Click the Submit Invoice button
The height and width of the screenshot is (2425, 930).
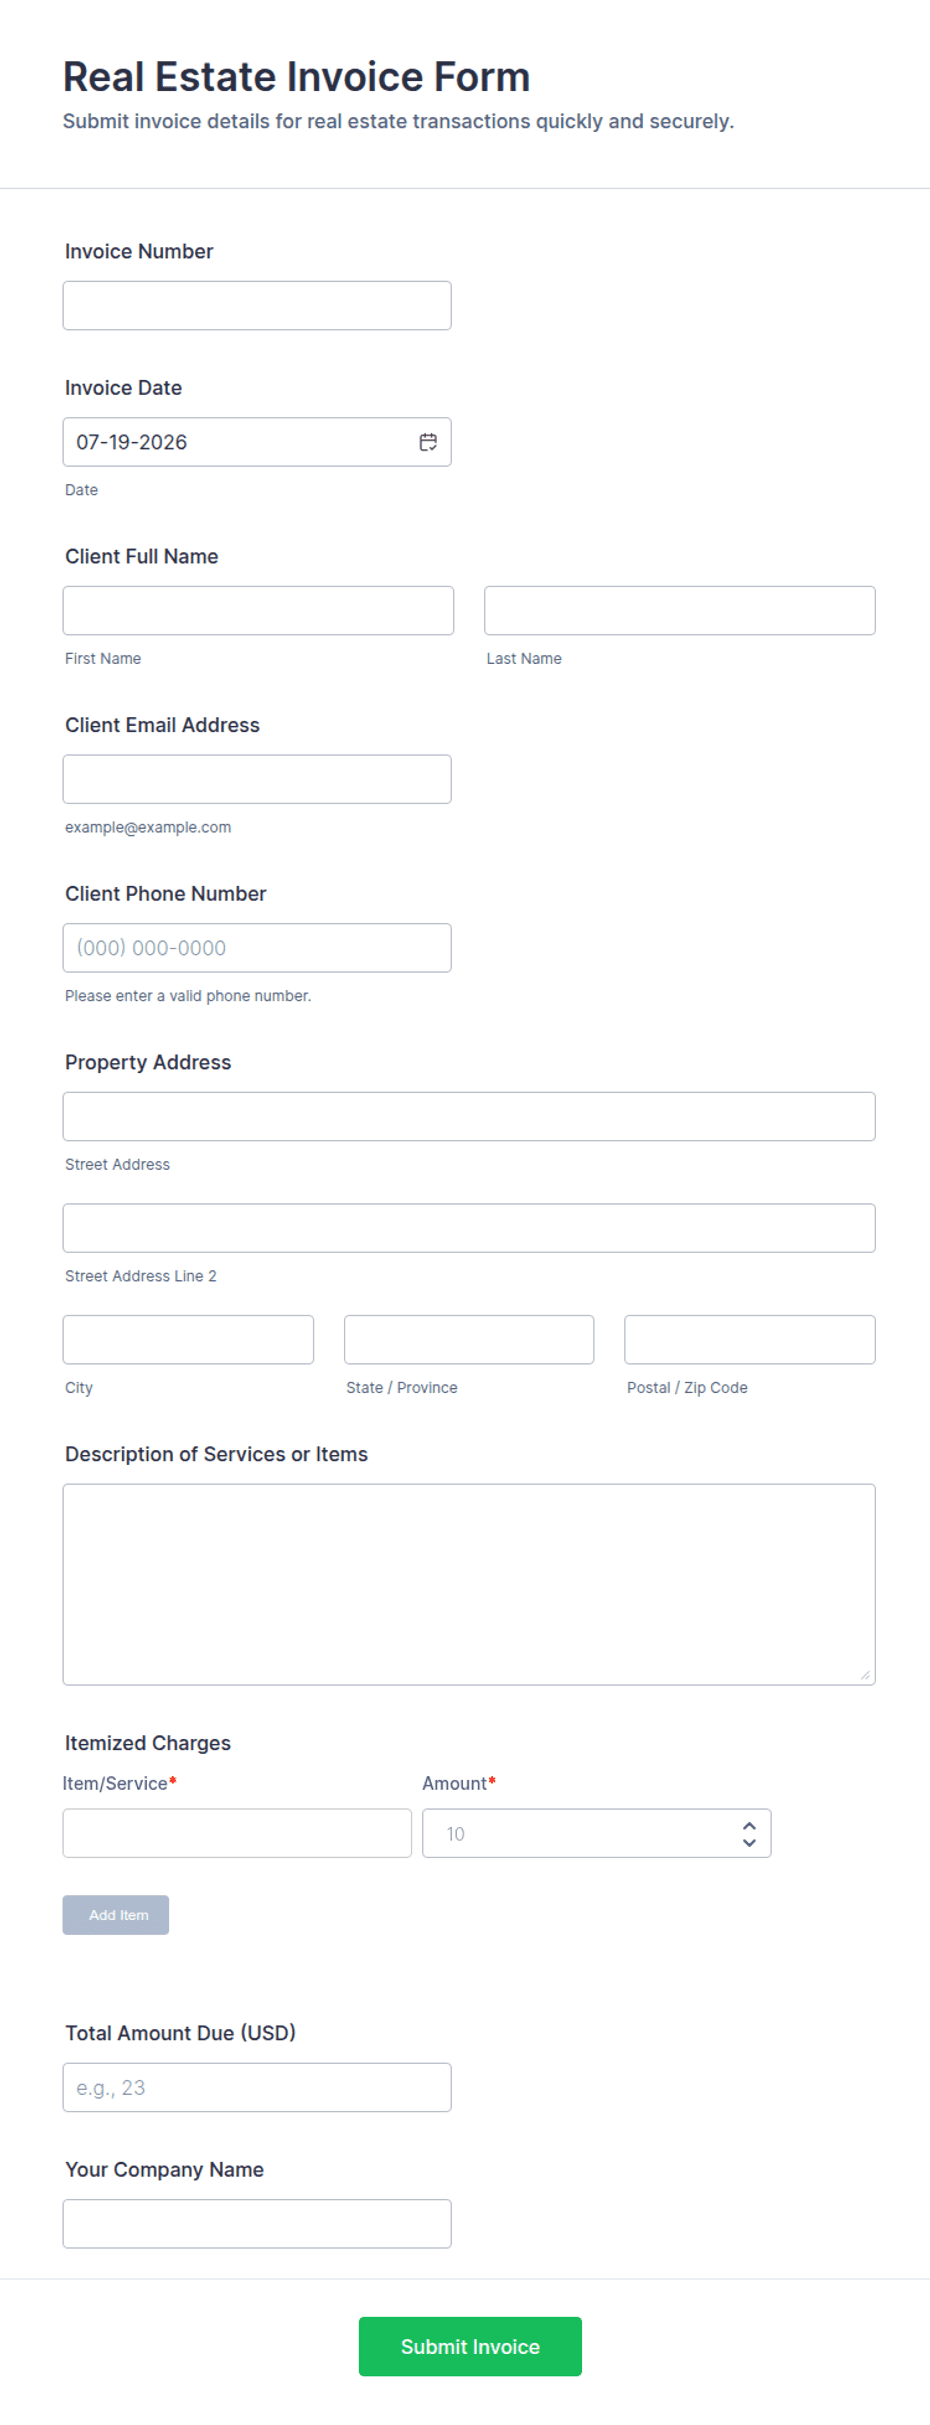coord(470,2346)
